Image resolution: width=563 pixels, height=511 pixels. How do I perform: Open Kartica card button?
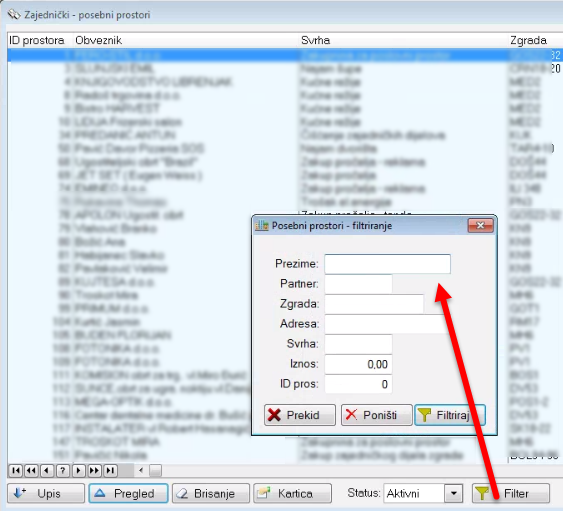tap(292, 493)
